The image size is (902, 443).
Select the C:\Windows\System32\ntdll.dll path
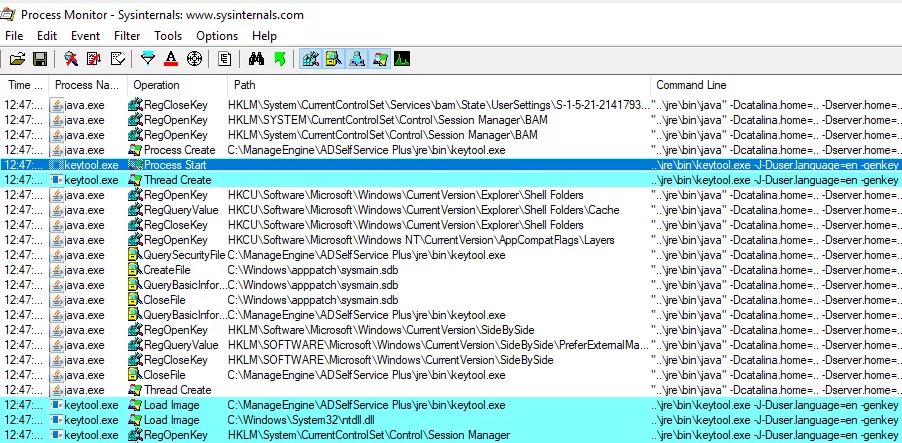click(x=301, y=420)
